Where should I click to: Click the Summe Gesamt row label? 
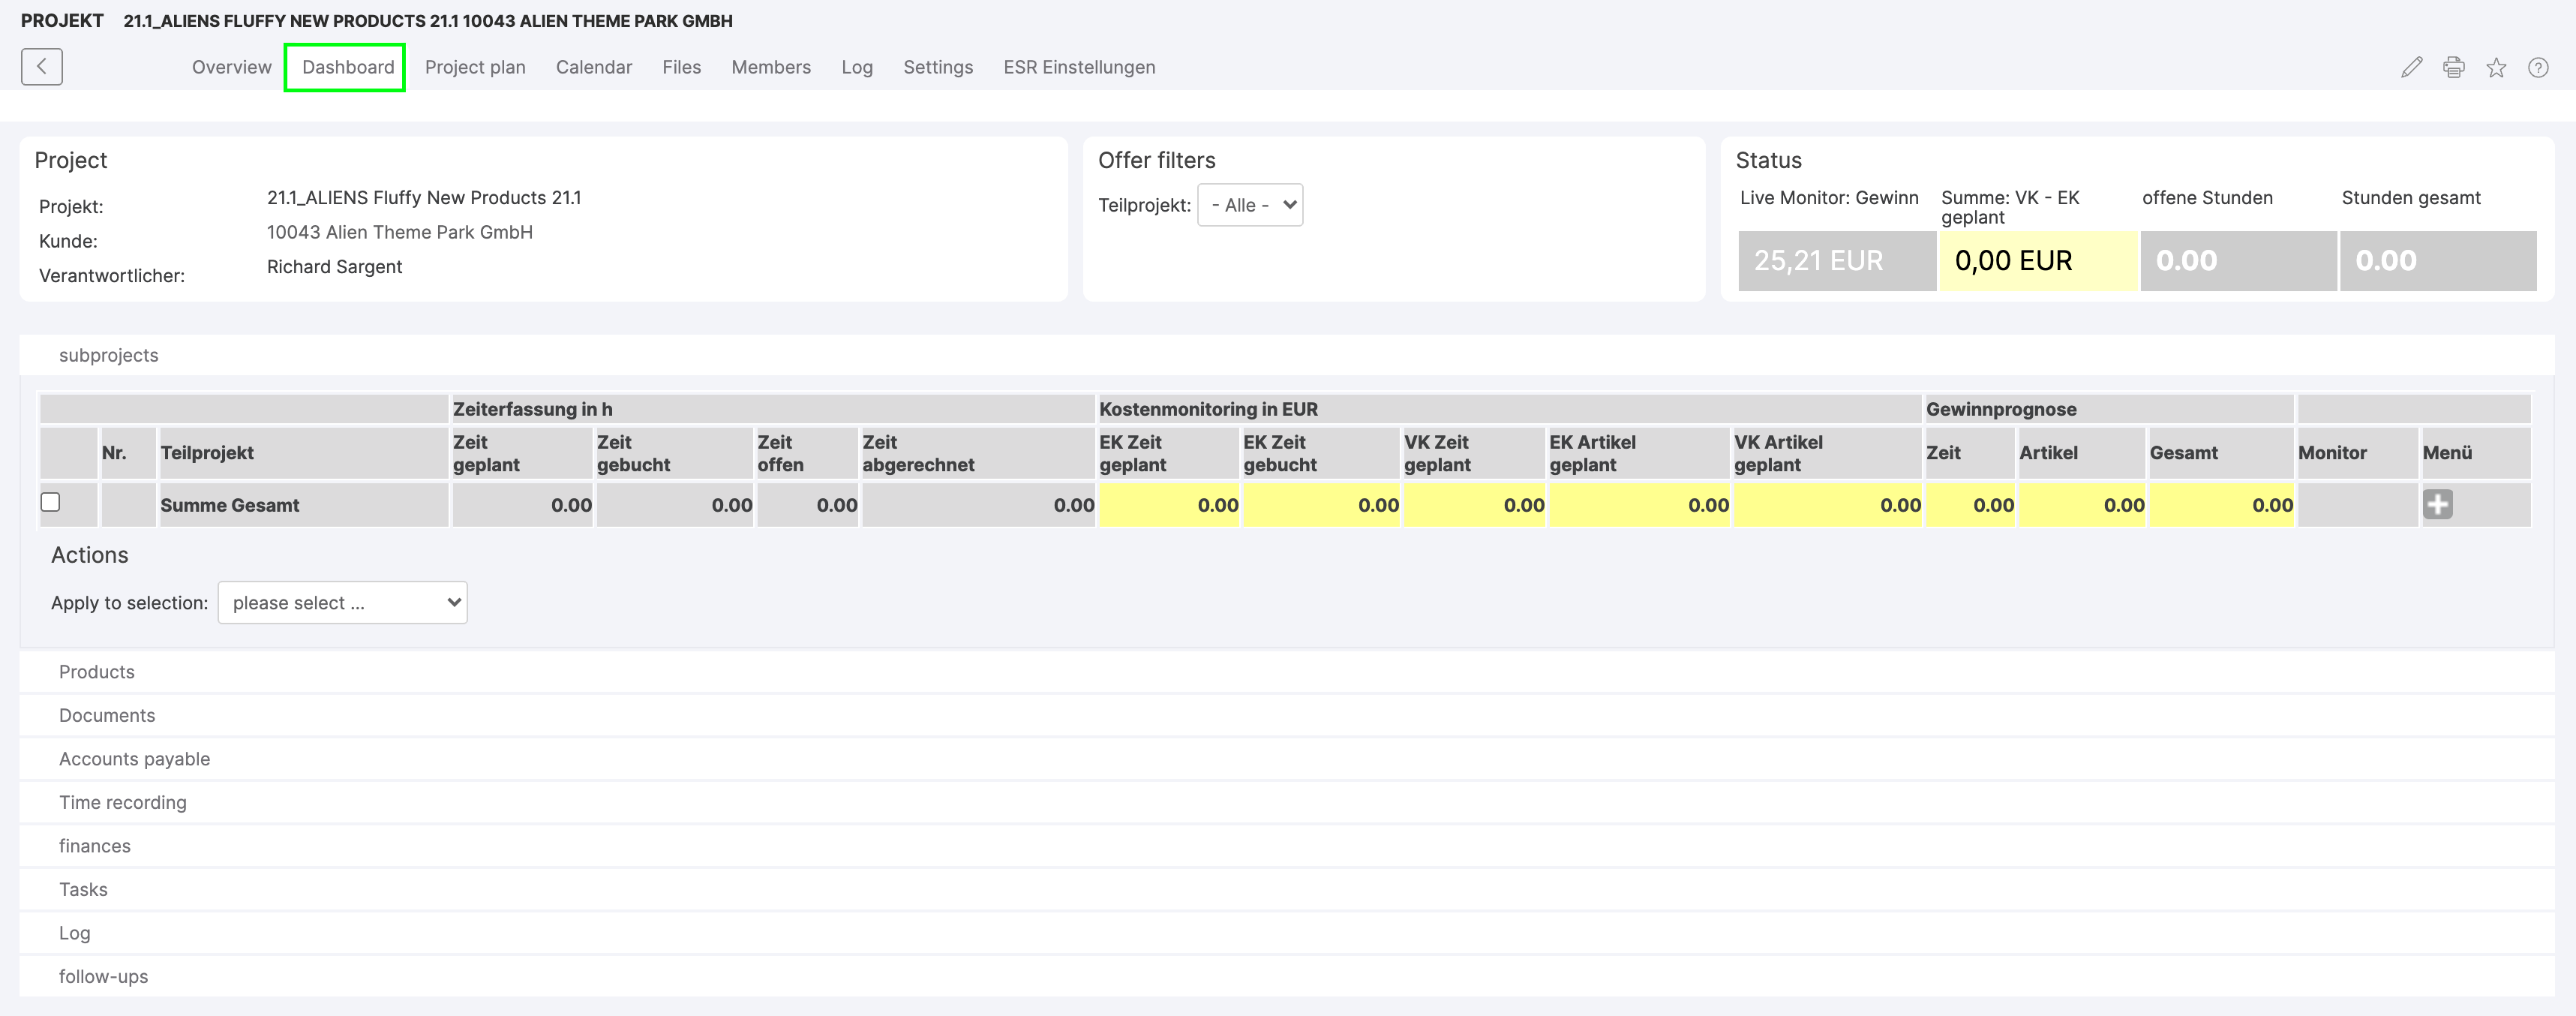(229, 505)
